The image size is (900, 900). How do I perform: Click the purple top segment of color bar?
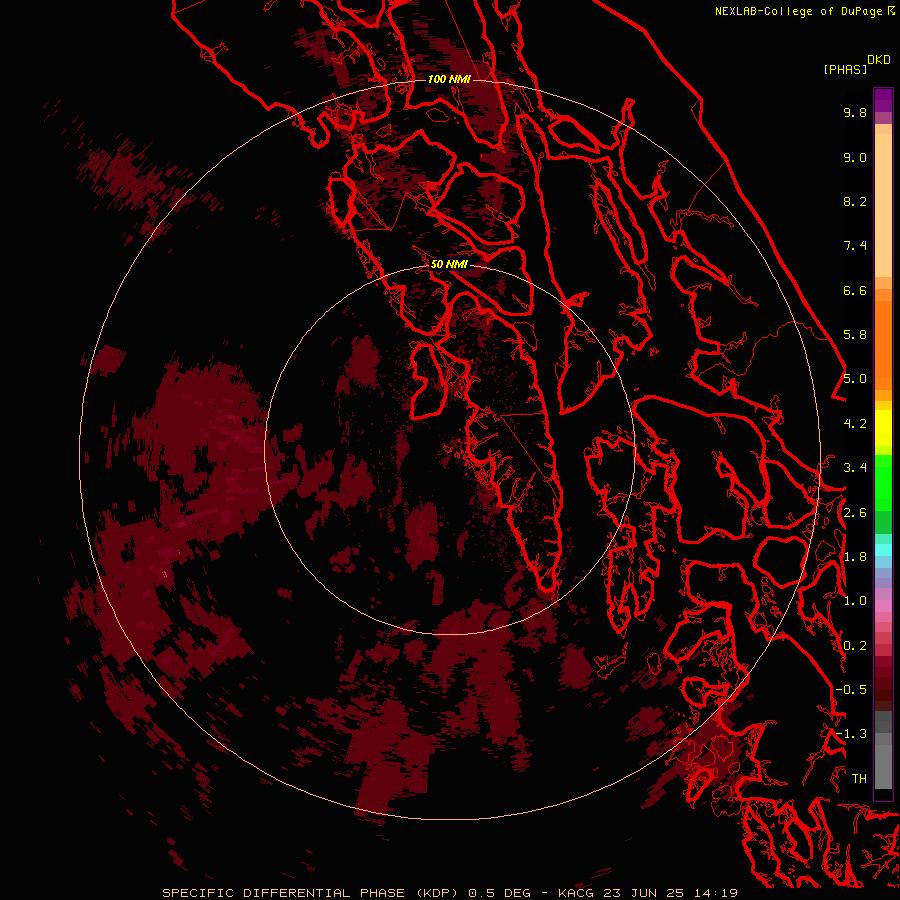[x=883, y=100]
